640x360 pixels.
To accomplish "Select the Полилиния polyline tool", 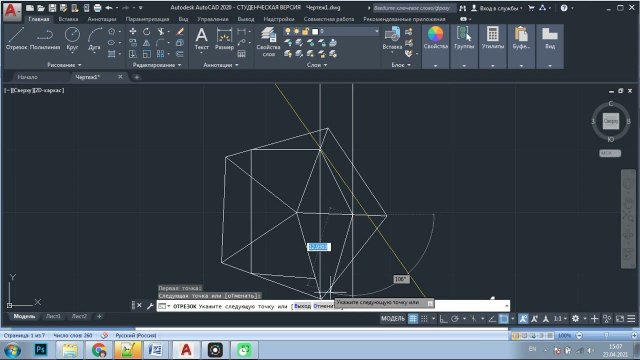I will (x=45, y=38).
